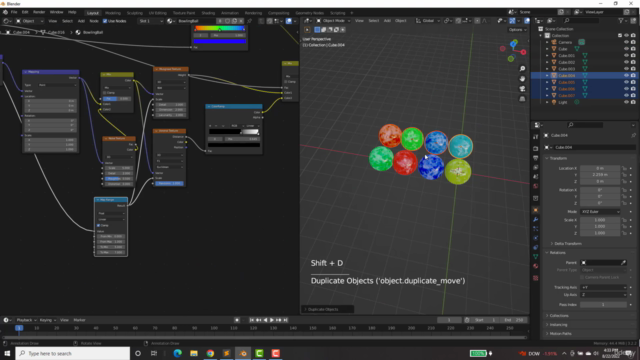Open the Tool properties tab icon
Image resolution: width=640 pixels, height=360 pixels.
point(536,137)
